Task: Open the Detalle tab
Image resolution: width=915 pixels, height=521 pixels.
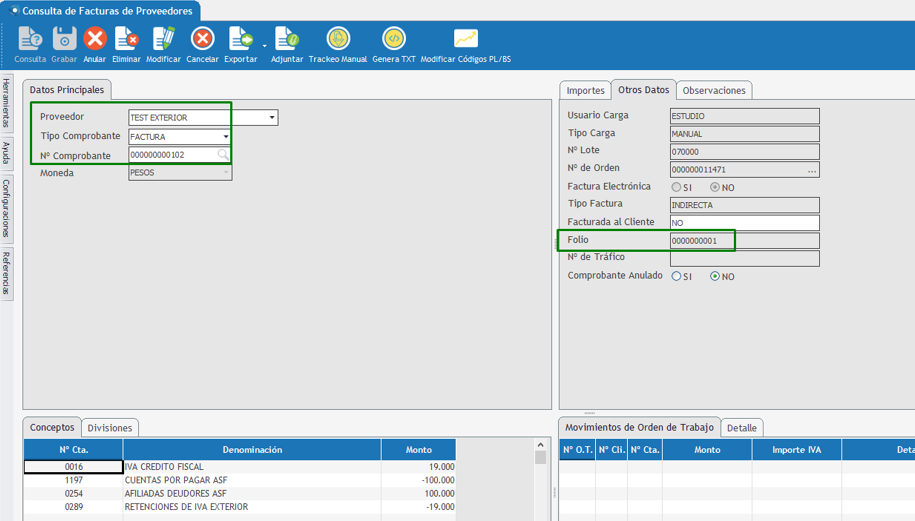Action: pos(742,428)
